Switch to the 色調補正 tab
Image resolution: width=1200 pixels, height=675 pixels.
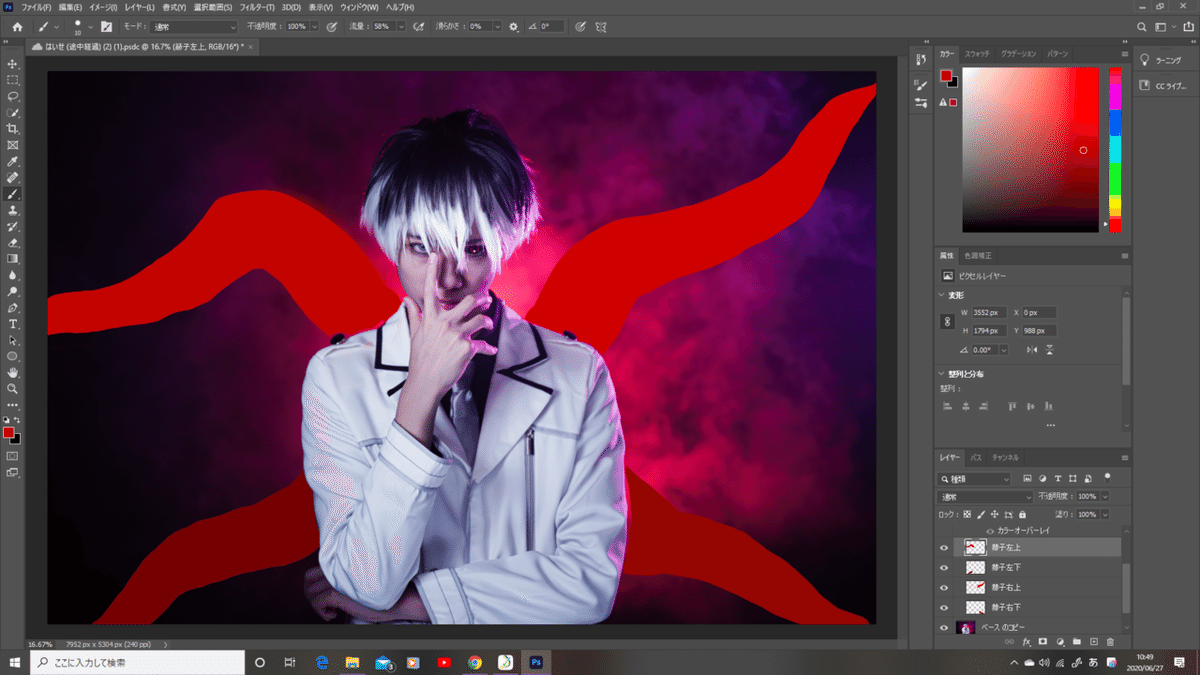(x=978, y=256)
